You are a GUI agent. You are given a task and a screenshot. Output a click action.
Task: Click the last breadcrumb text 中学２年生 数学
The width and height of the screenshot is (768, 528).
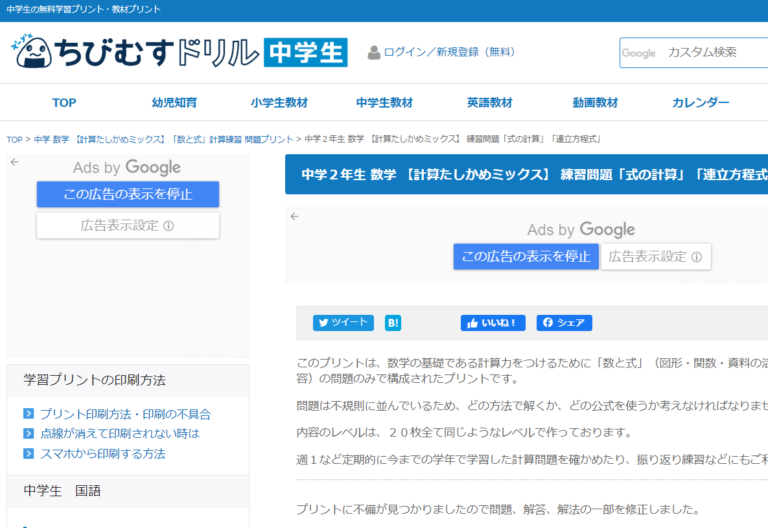[453, 140]
